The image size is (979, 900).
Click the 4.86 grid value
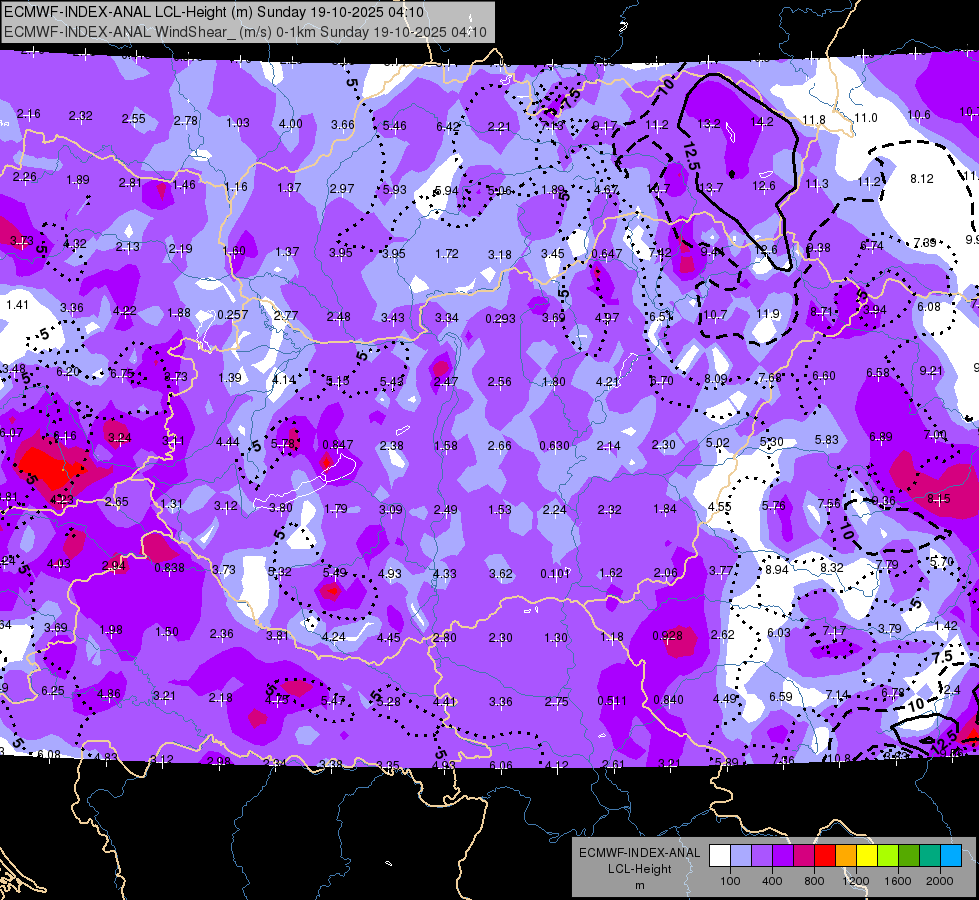tap(109, 693)
